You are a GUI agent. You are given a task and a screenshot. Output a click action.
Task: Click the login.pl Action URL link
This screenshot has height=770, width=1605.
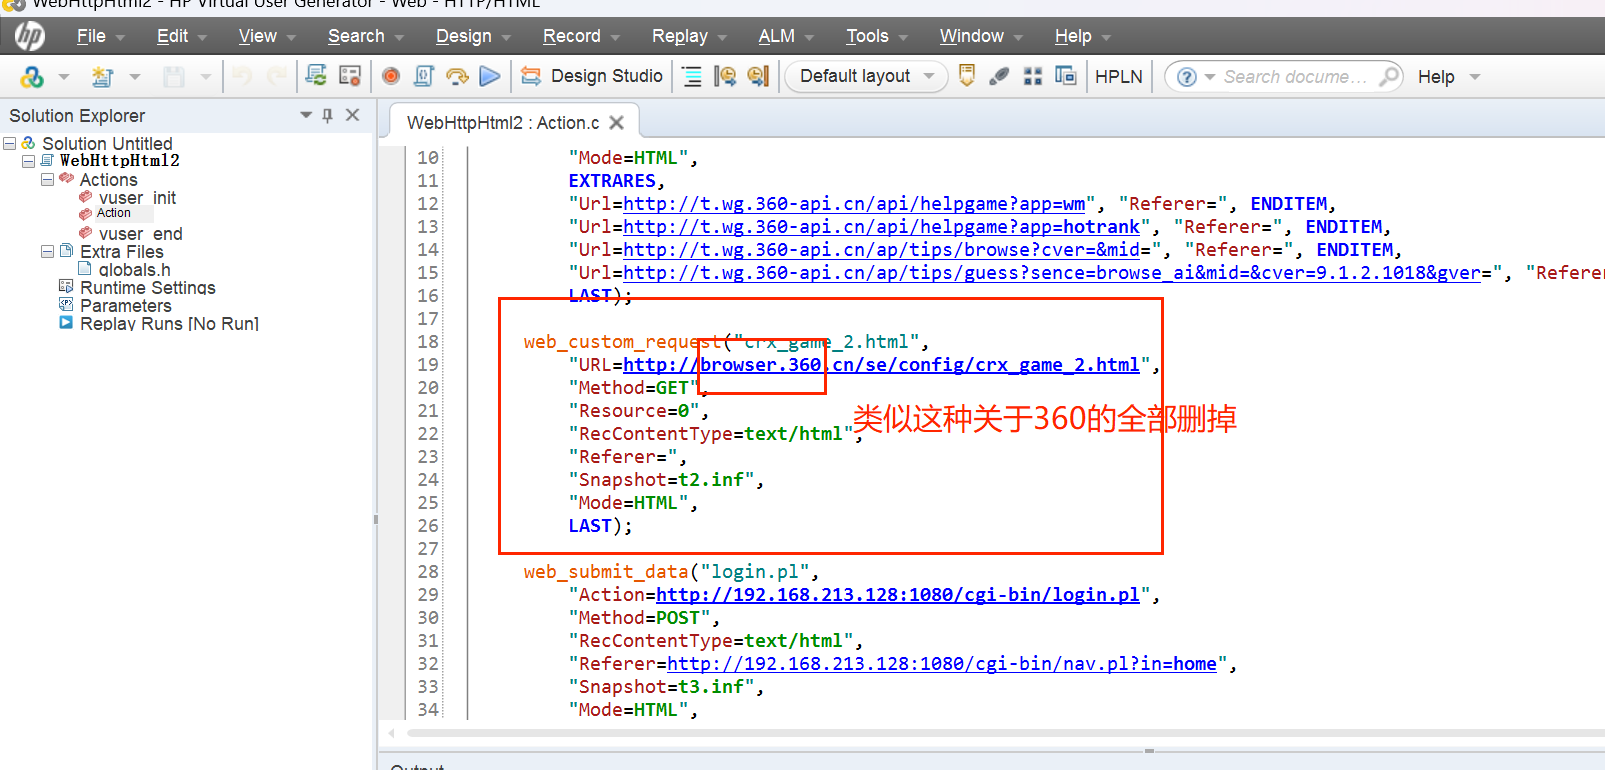[898, 595]
